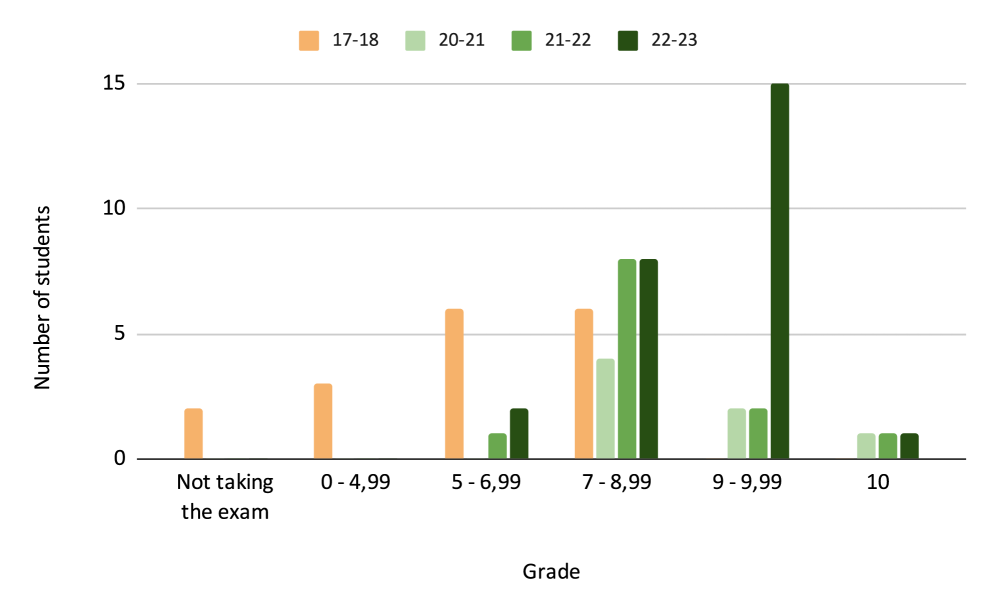The height and width of the screenshot is (616, 997).
Task: Select the medium green 21-22 bar in 7 - 8,99
Action: coord(627,359)
